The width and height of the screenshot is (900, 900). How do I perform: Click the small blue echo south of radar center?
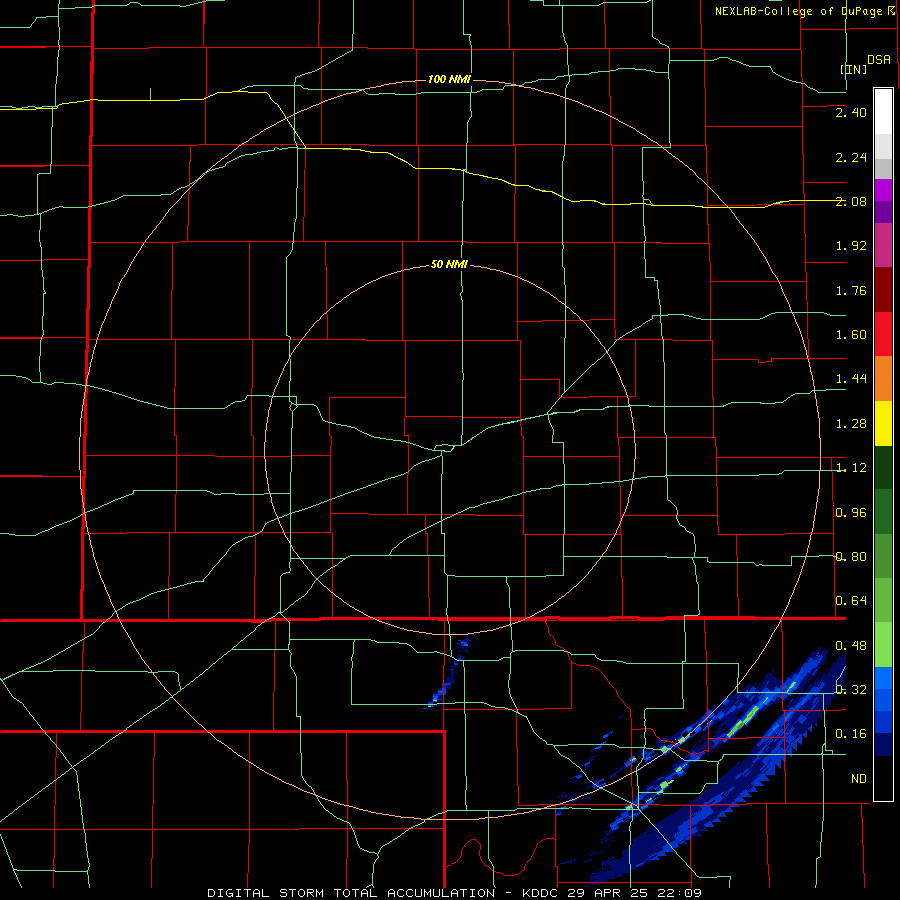[449, 672]
